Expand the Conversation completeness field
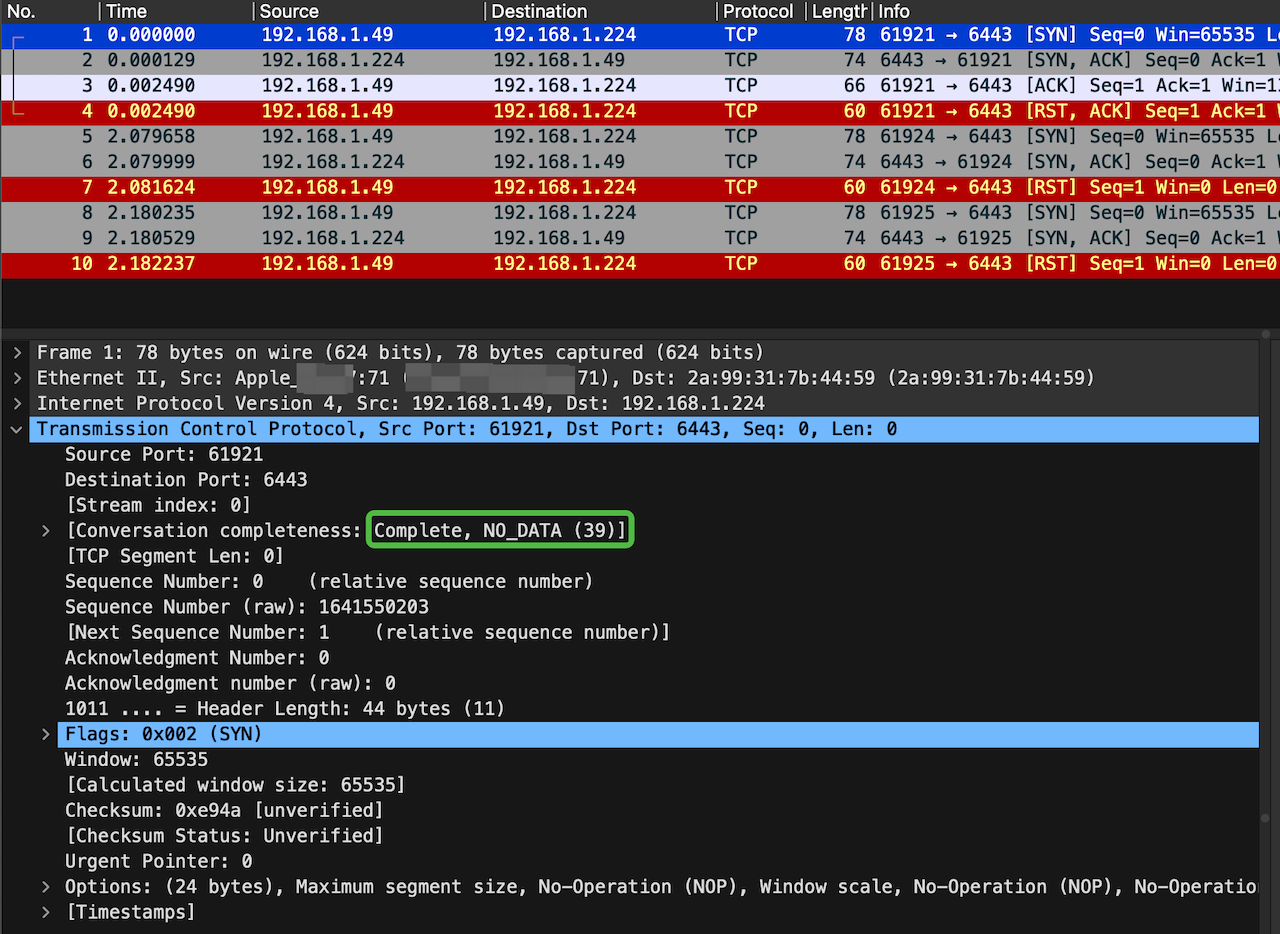 [x=45, y=531]
